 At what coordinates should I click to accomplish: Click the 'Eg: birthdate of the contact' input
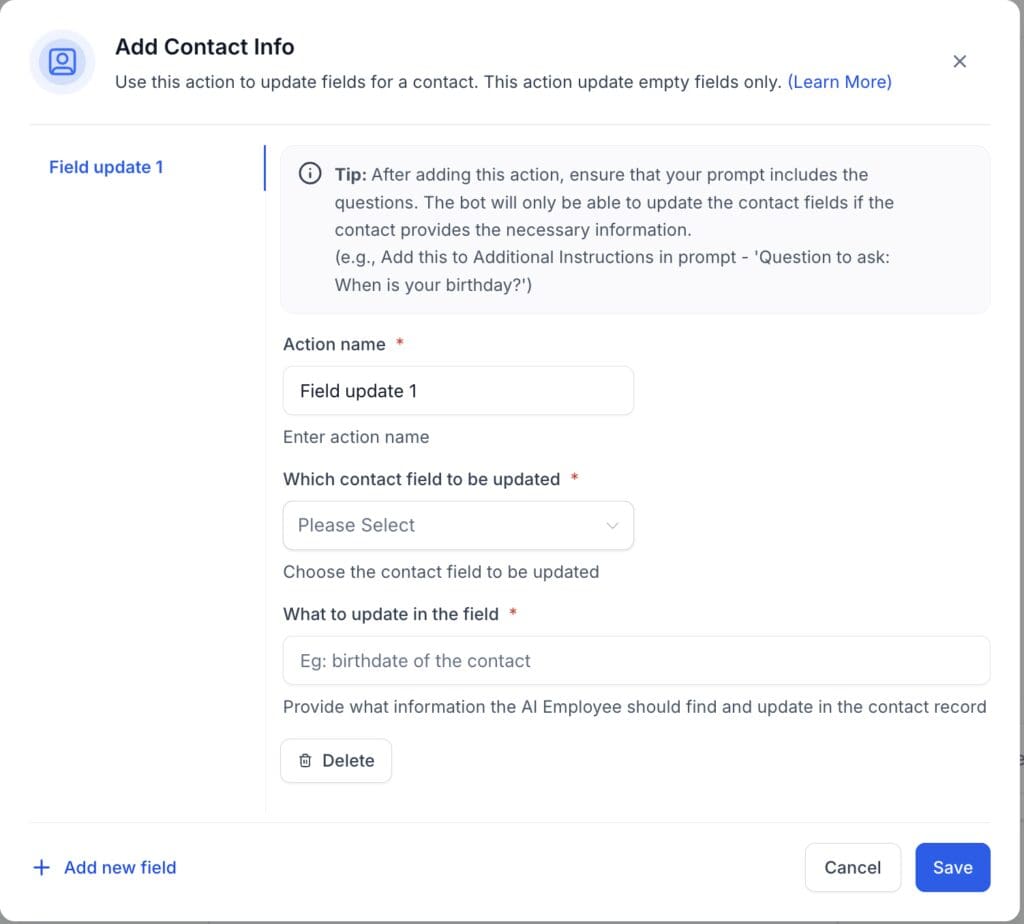coord(636,660)
